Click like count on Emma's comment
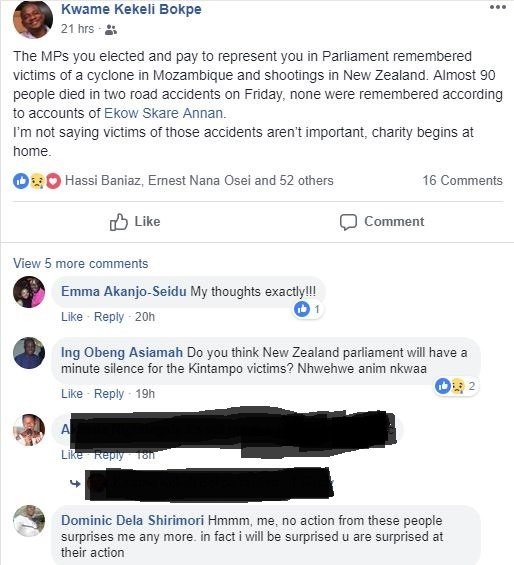Image resolution: width=514 pixels, height=565 pixels. click(x=307, y=309)
